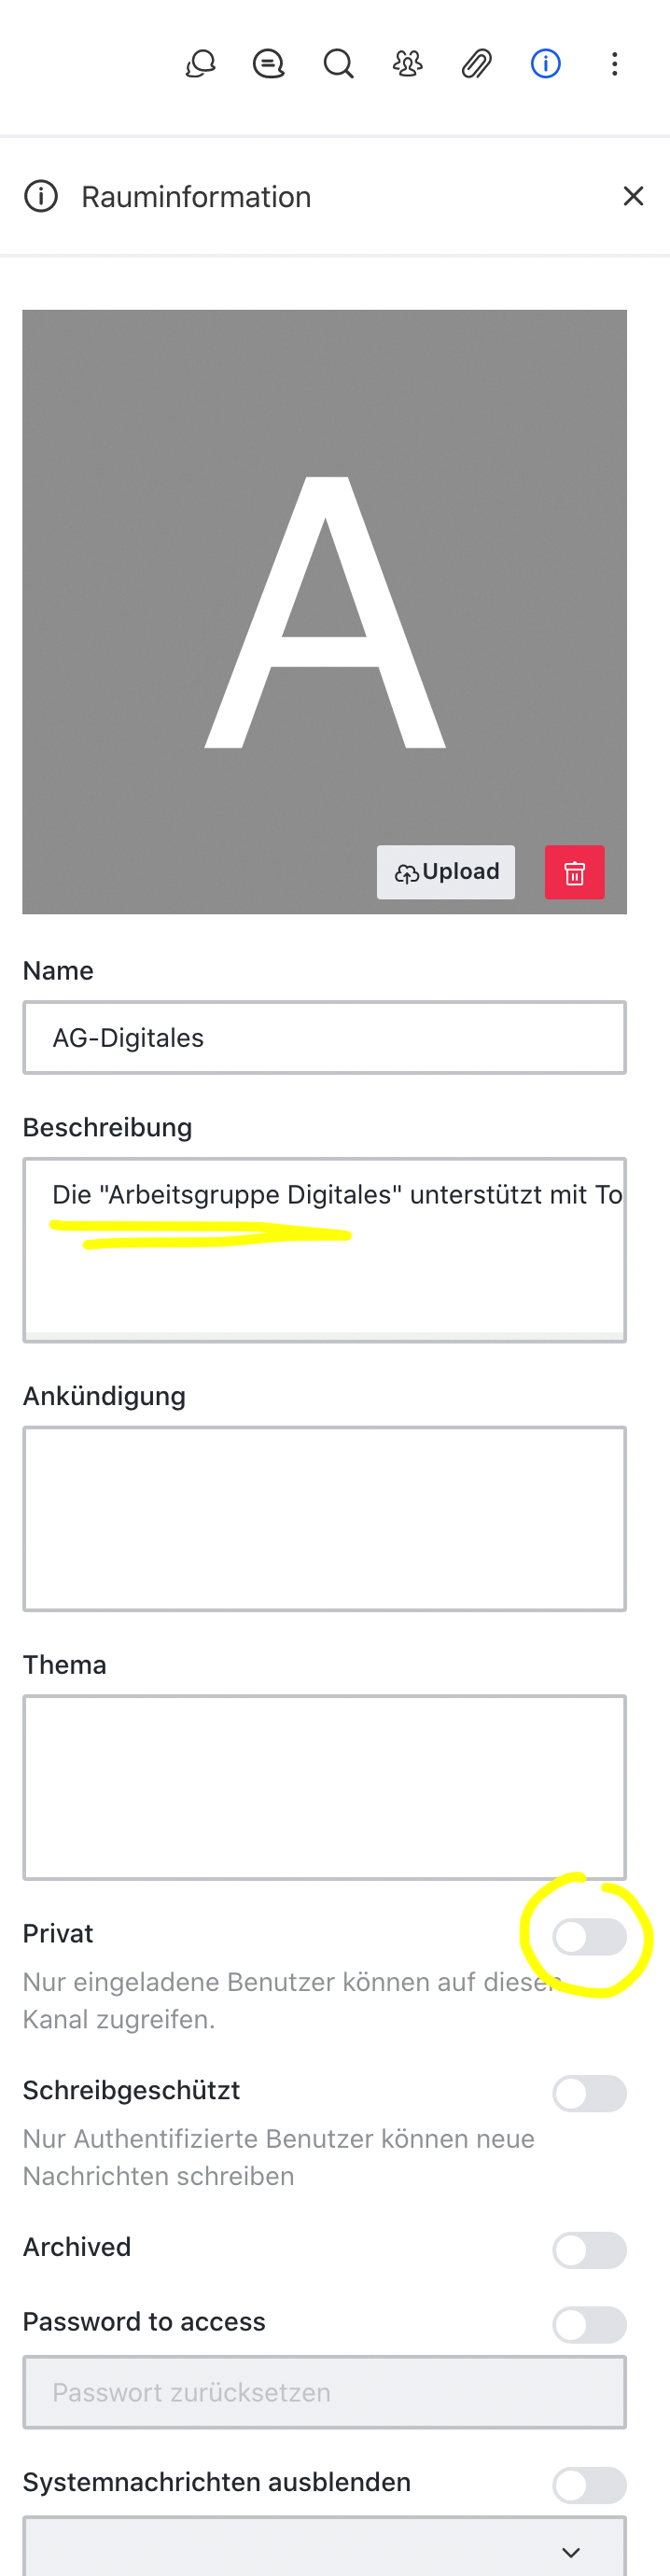Close the Rauminformation panel

click(x=633, y=196)
